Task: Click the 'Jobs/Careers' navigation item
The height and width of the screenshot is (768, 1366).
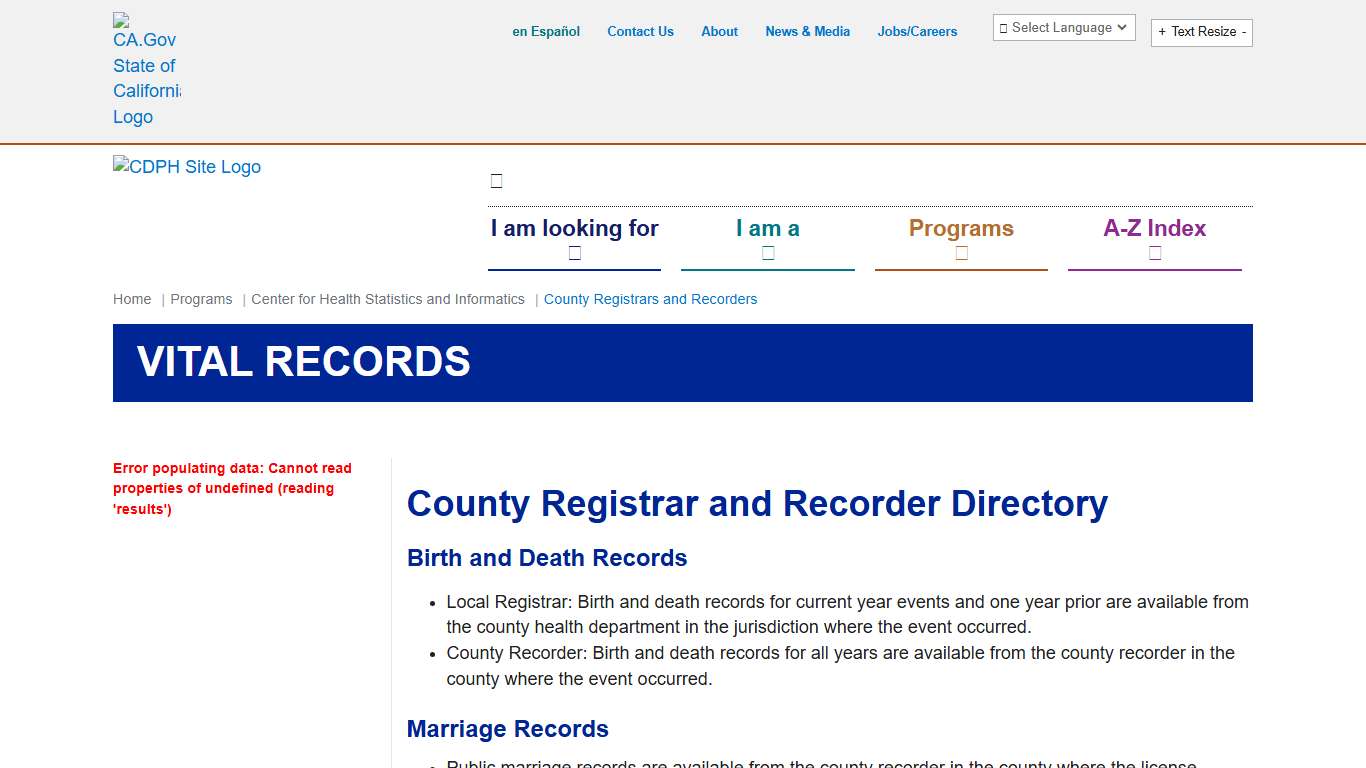Action: 917,31
